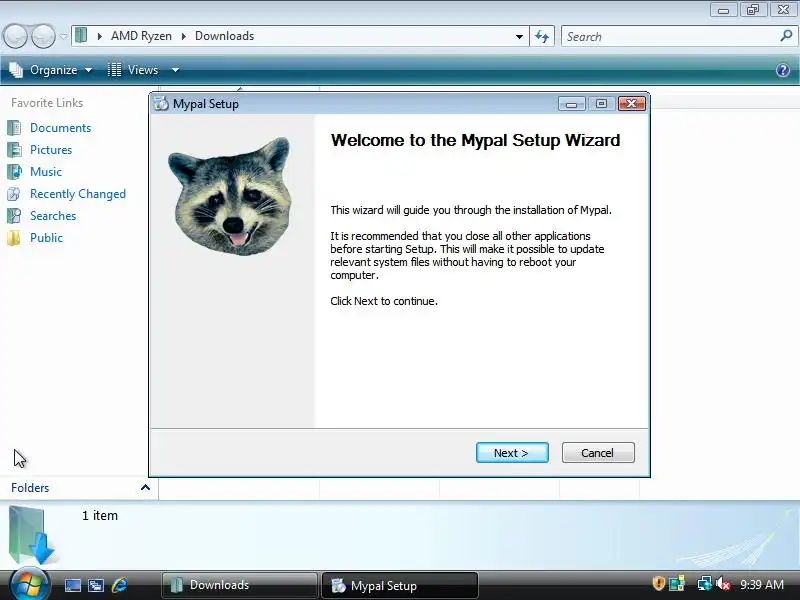Switch to Mypal Setup taskbar button

(x=399, y=585)
